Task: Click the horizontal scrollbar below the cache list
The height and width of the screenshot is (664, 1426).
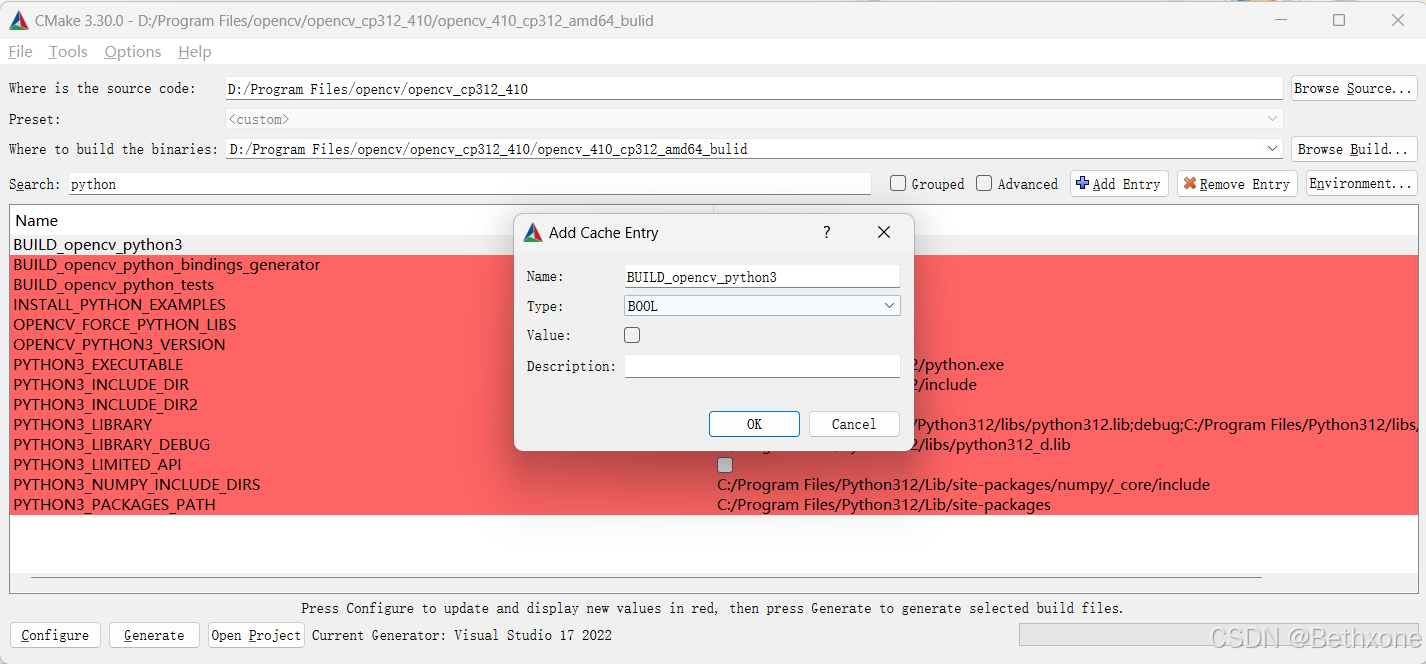Action: [x=646, y=577]
